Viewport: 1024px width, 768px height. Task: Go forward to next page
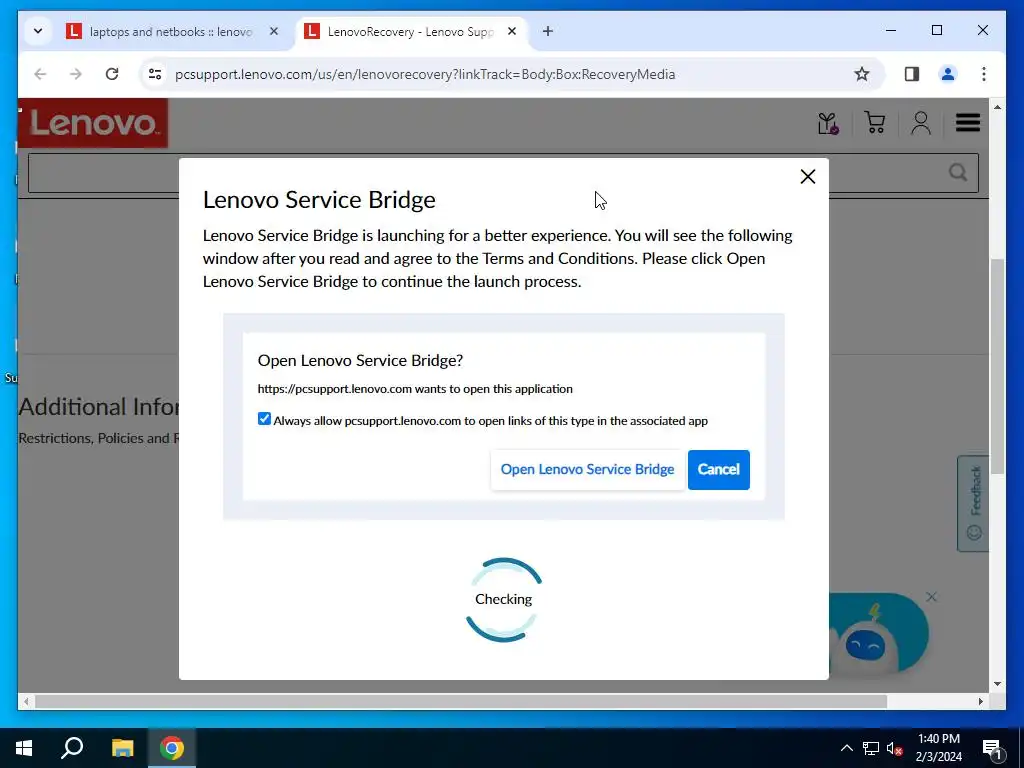click(76, 74)
